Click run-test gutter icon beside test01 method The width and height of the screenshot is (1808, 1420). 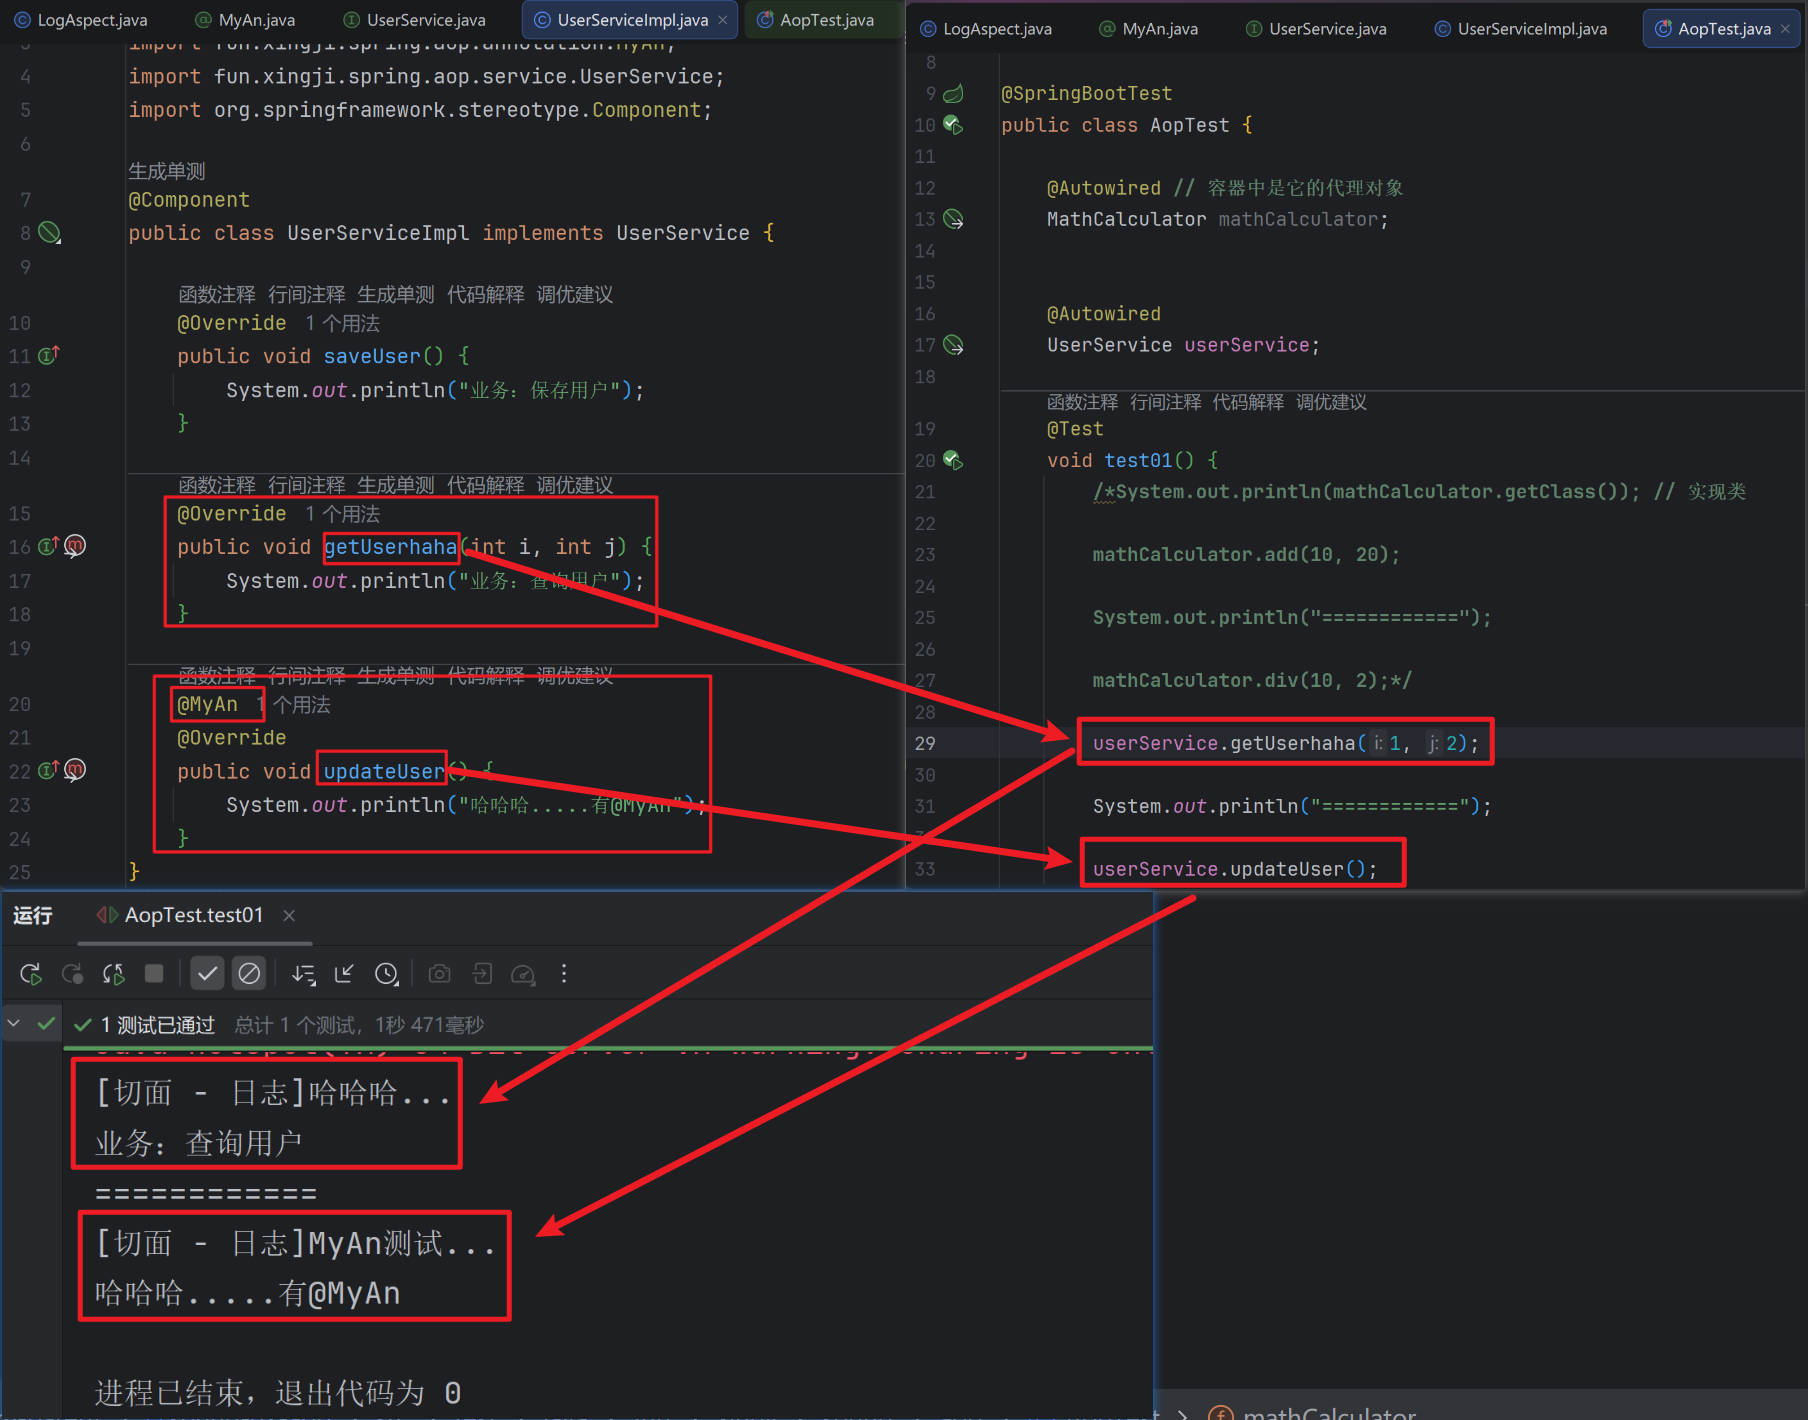pos(953,460)
